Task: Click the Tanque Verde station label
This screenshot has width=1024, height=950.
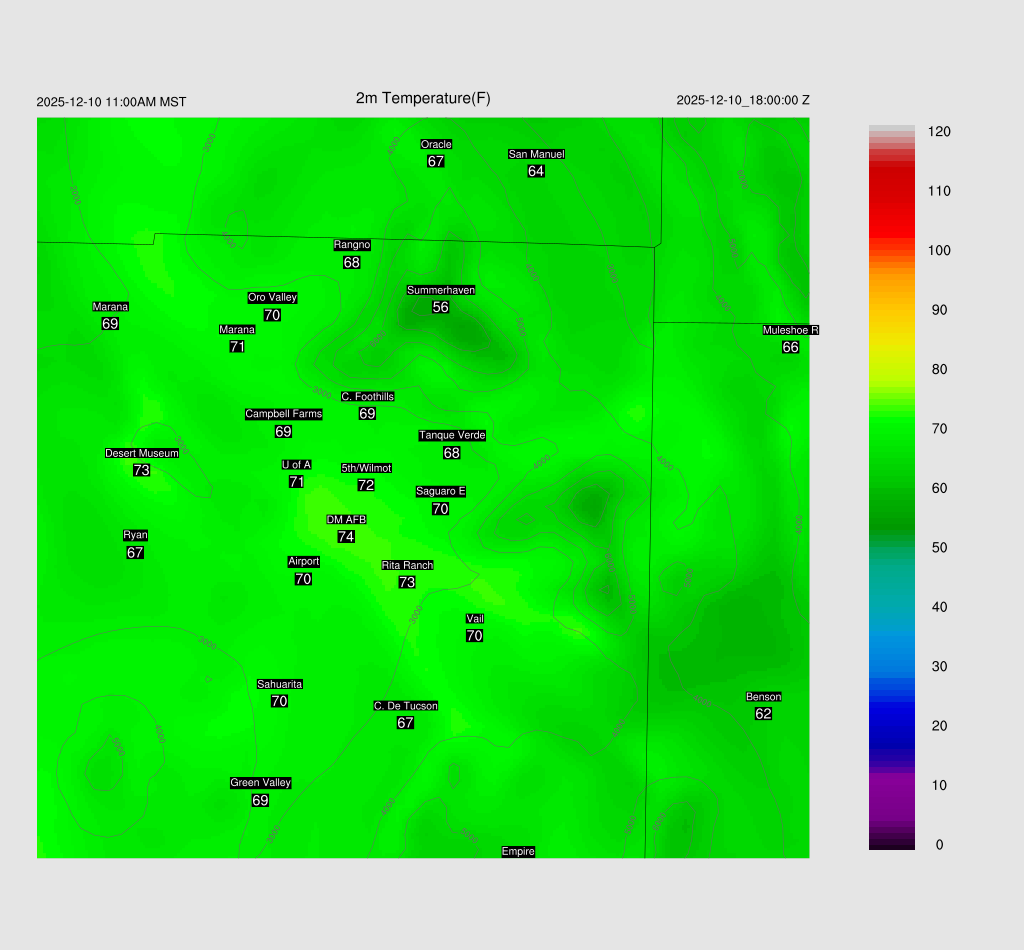Action: click(x=452, y=435)
